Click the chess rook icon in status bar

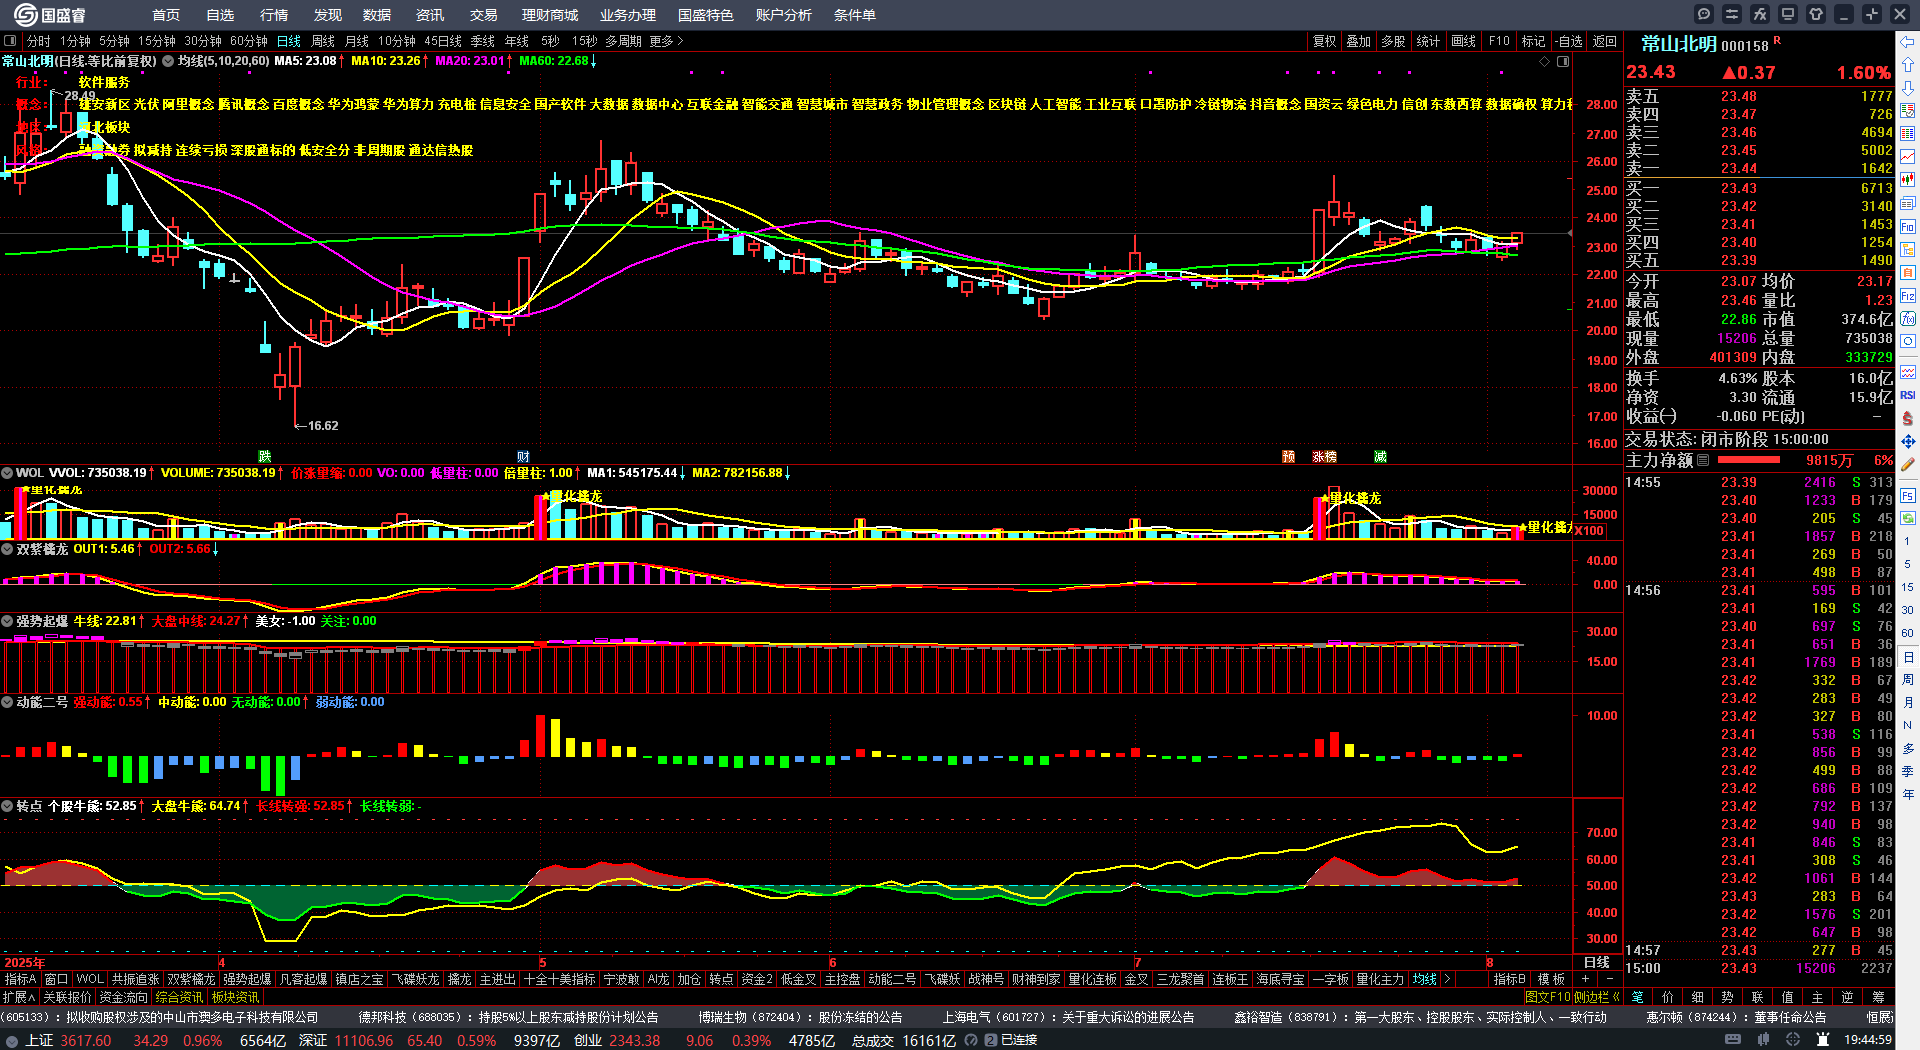[1824, 1040]
